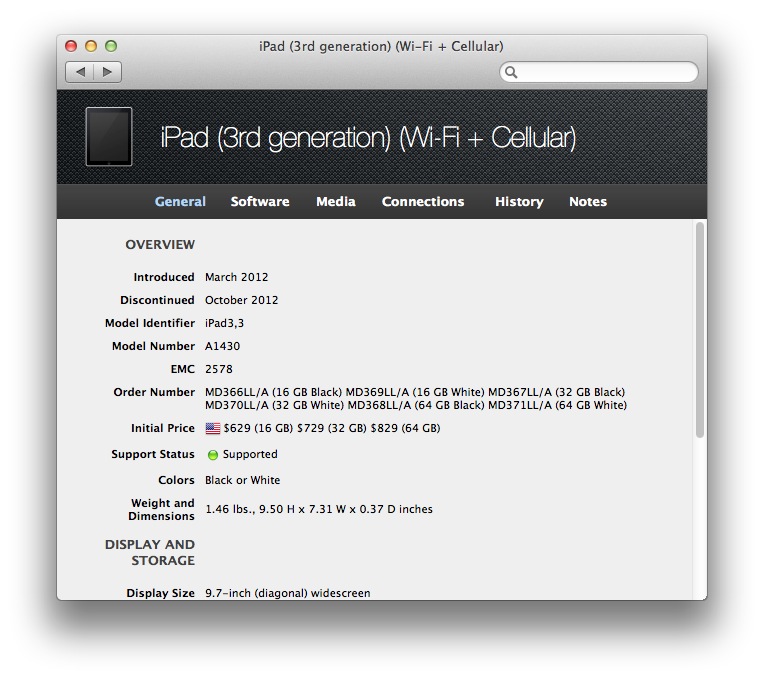The width and height of the screenshot is (764, 679).
Task: Switch to the History tab
Action: click(x=519, y=202)
